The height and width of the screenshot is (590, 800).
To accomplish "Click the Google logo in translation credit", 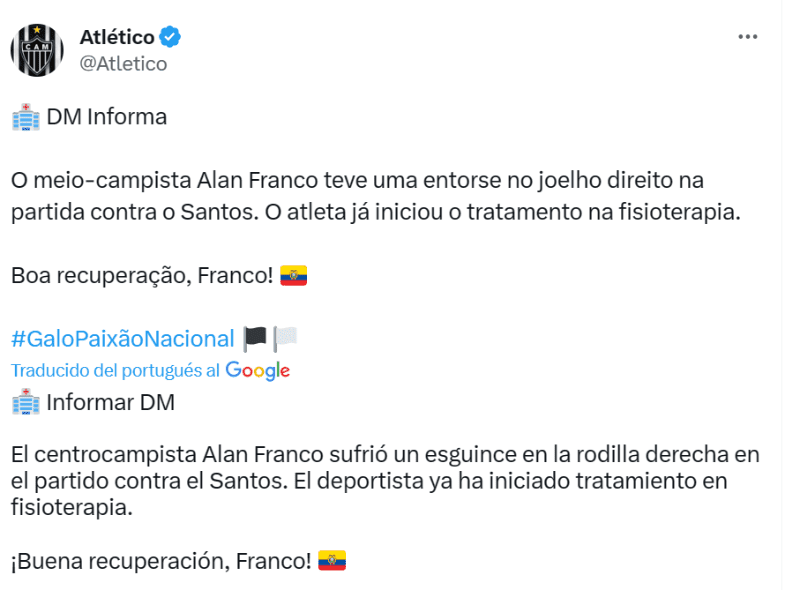I will tap(258, 370).
